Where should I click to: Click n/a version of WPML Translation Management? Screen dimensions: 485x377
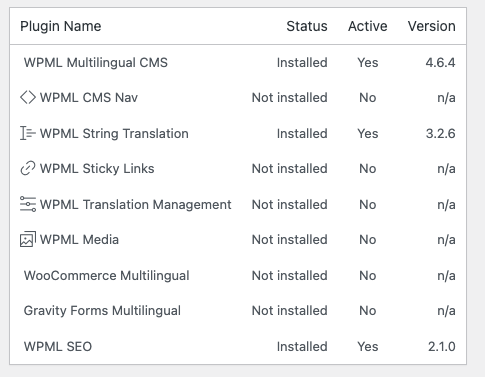(x=446, y=204)
